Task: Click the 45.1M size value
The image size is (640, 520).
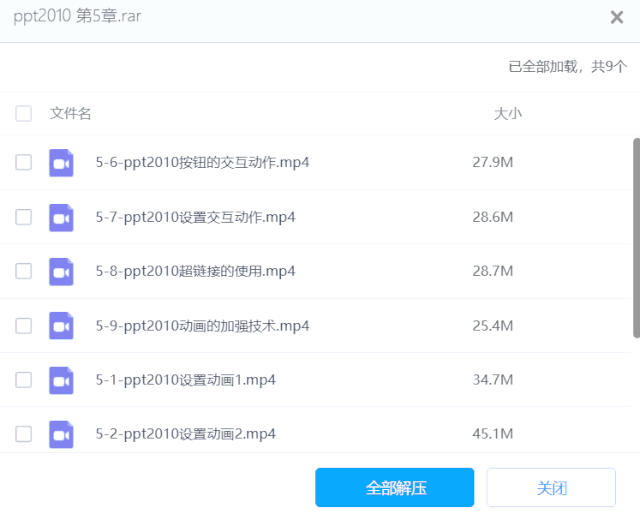Action: click(493, 434)
